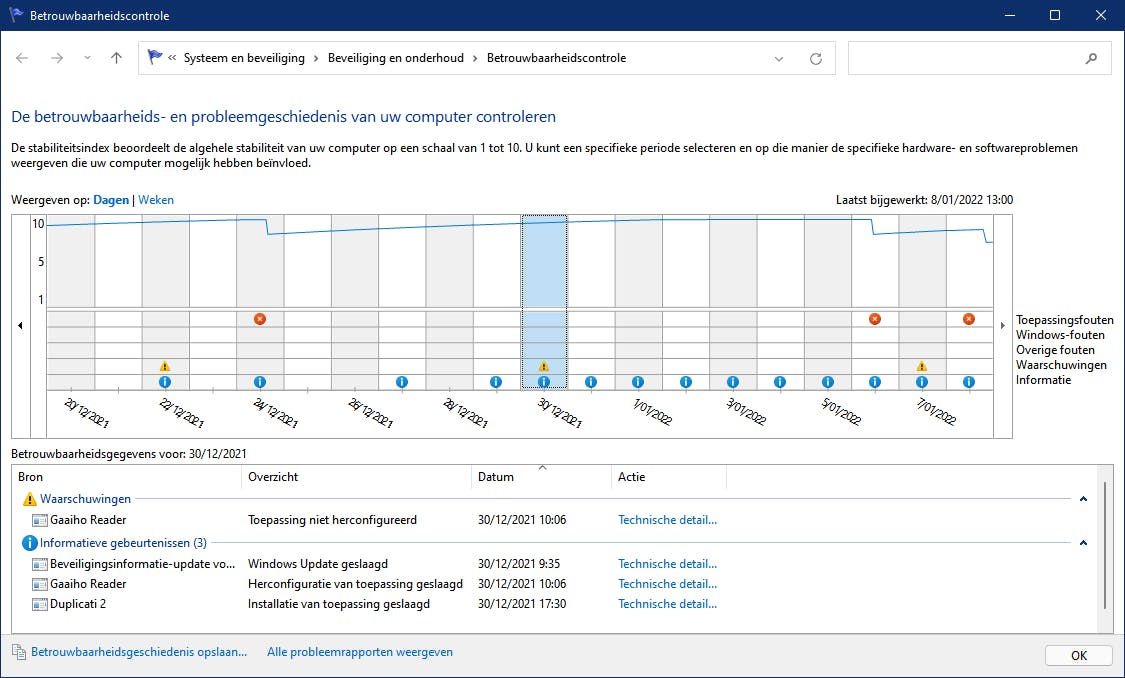This screenshot has width=1125, height=678.
Task: Click the information icon on 22/12/2021
Action: (x=165, y=382)
